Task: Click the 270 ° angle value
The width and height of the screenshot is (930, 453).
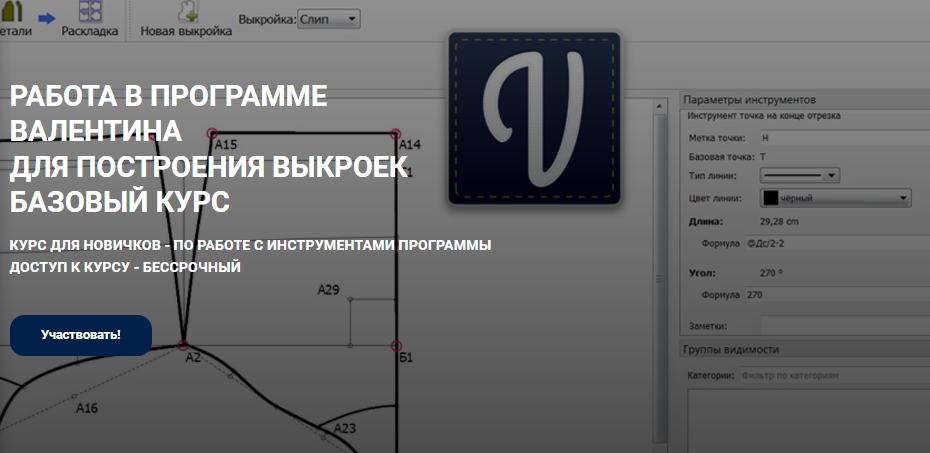Action: click(x=772, y=273)
